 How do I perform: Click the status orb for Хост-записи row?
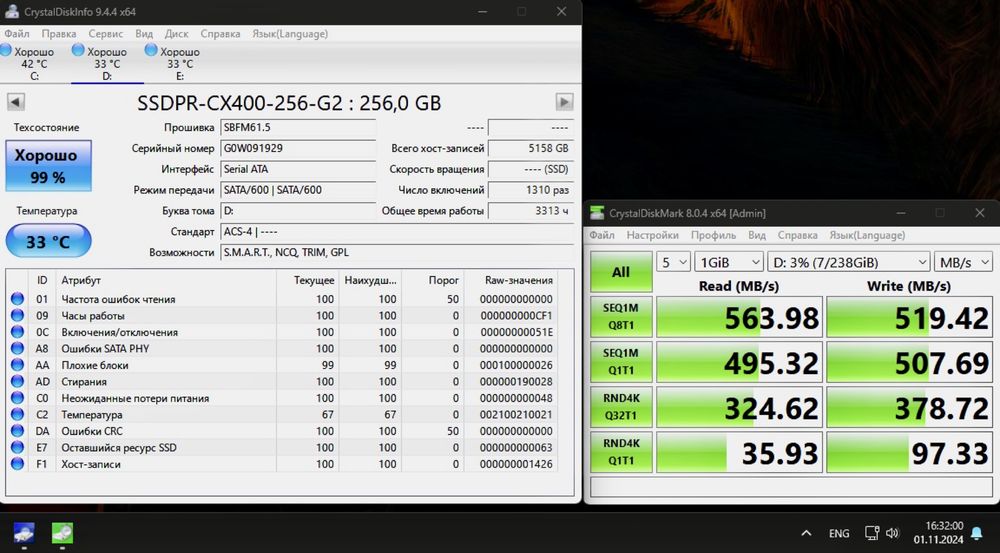pyautogui.click(x=17, y=464)
